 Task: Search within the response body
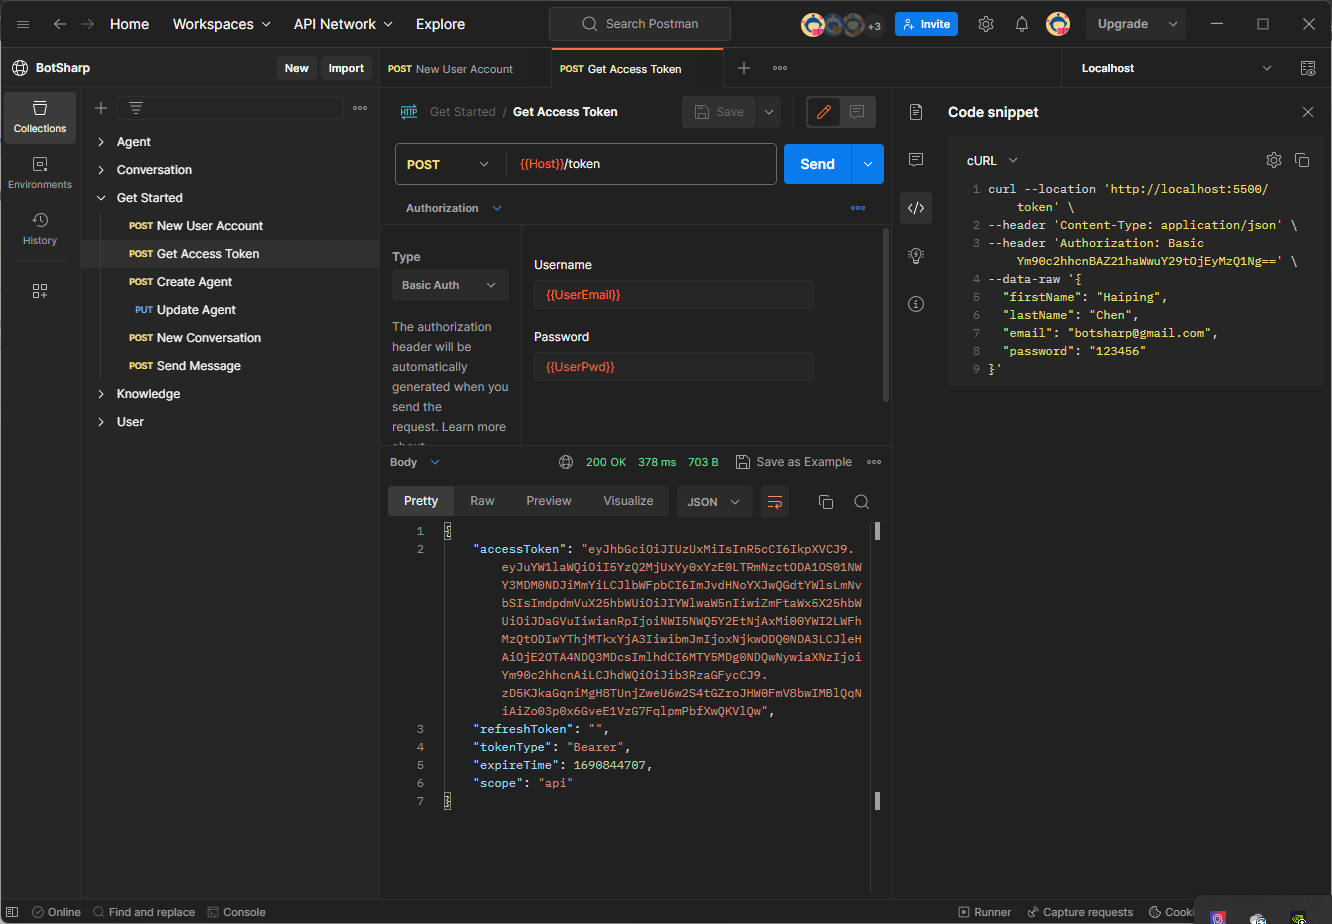click(862, 502)
